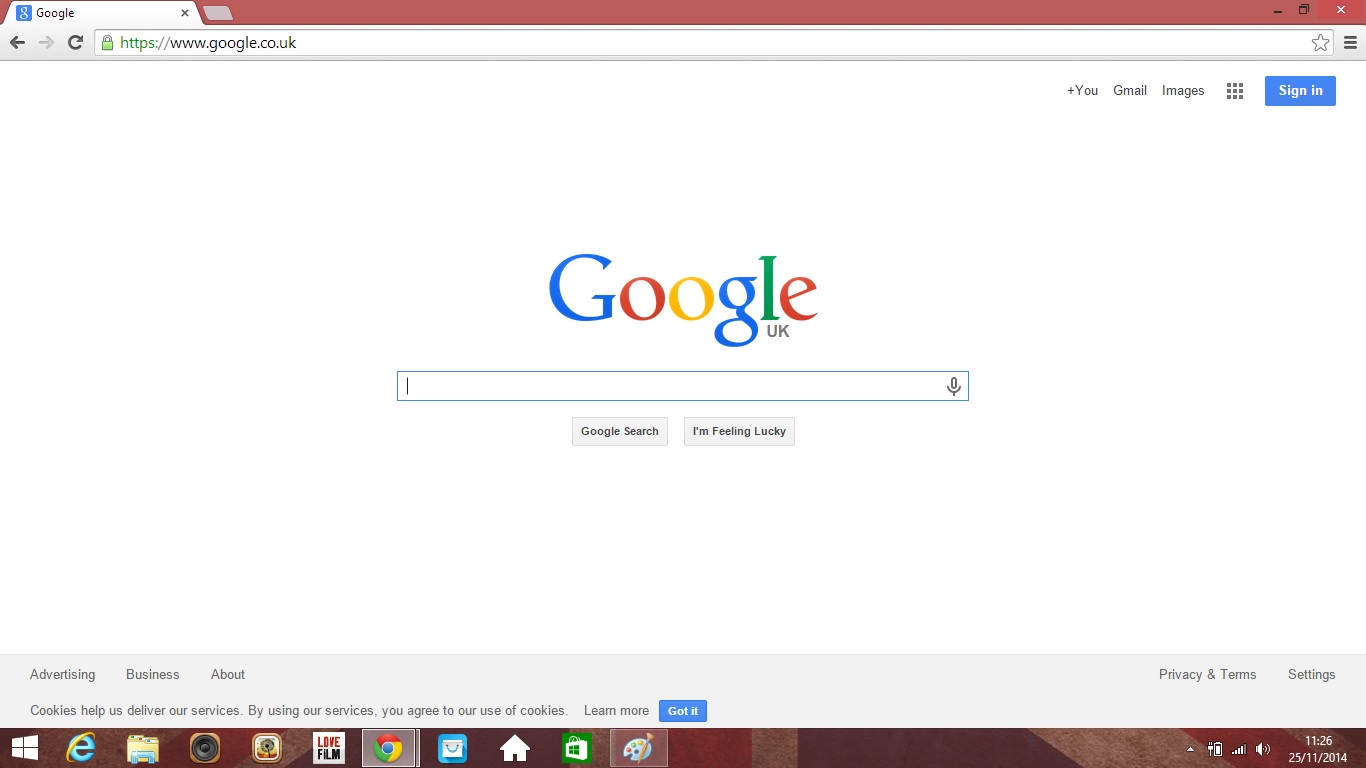Minimize the Chrome window
Viewport: 1366px width, 768px height.
(x=1279, y=10)
